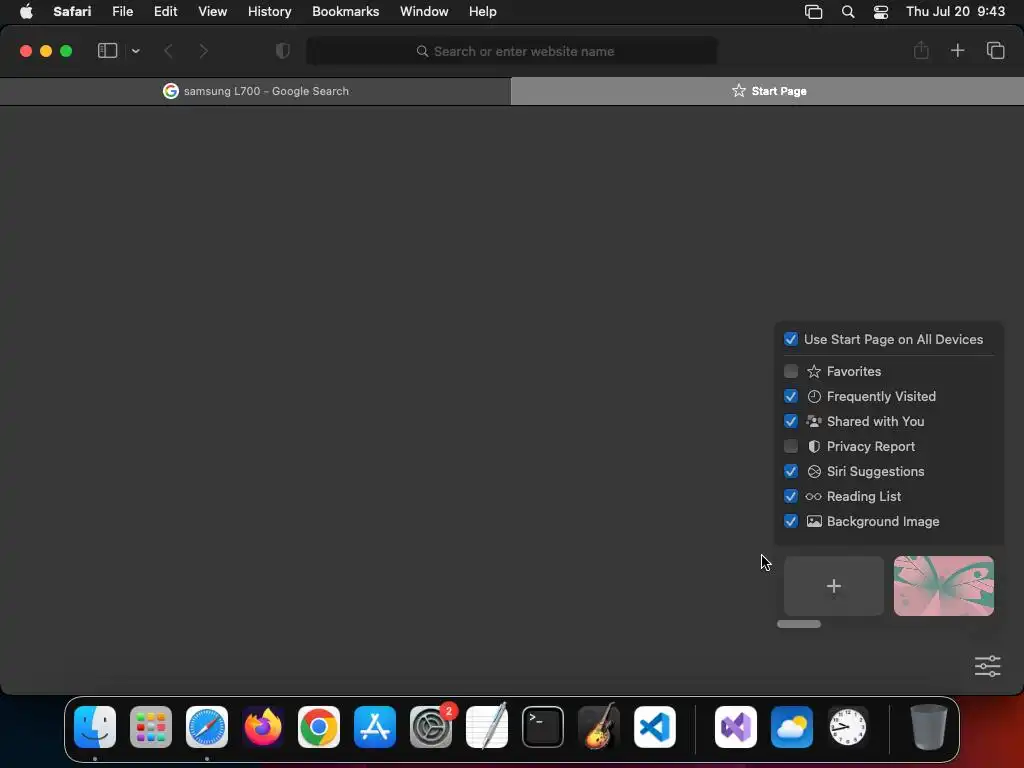Turn off Siri Suggestions checkbox
This screenshot has width=1024, height=768.
791,472
